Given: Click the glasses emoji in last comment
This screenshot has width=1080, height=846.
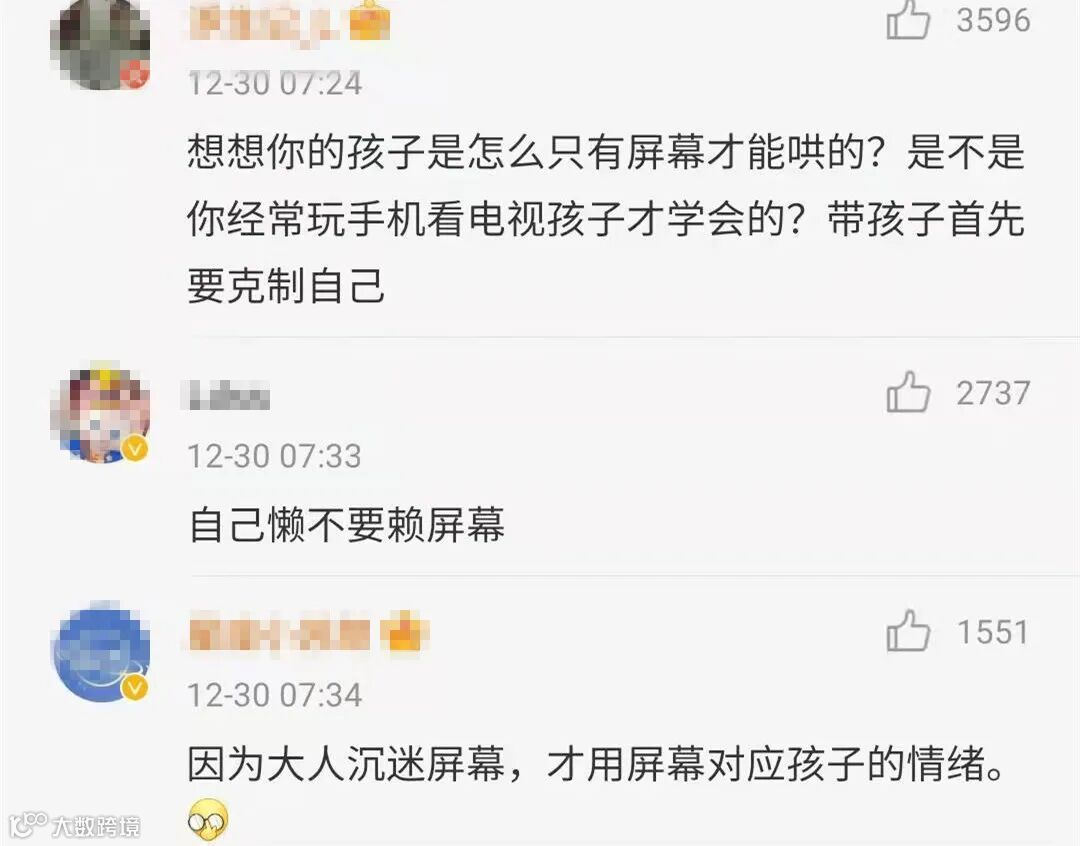Looking at the screenshot, I should 208,820.
